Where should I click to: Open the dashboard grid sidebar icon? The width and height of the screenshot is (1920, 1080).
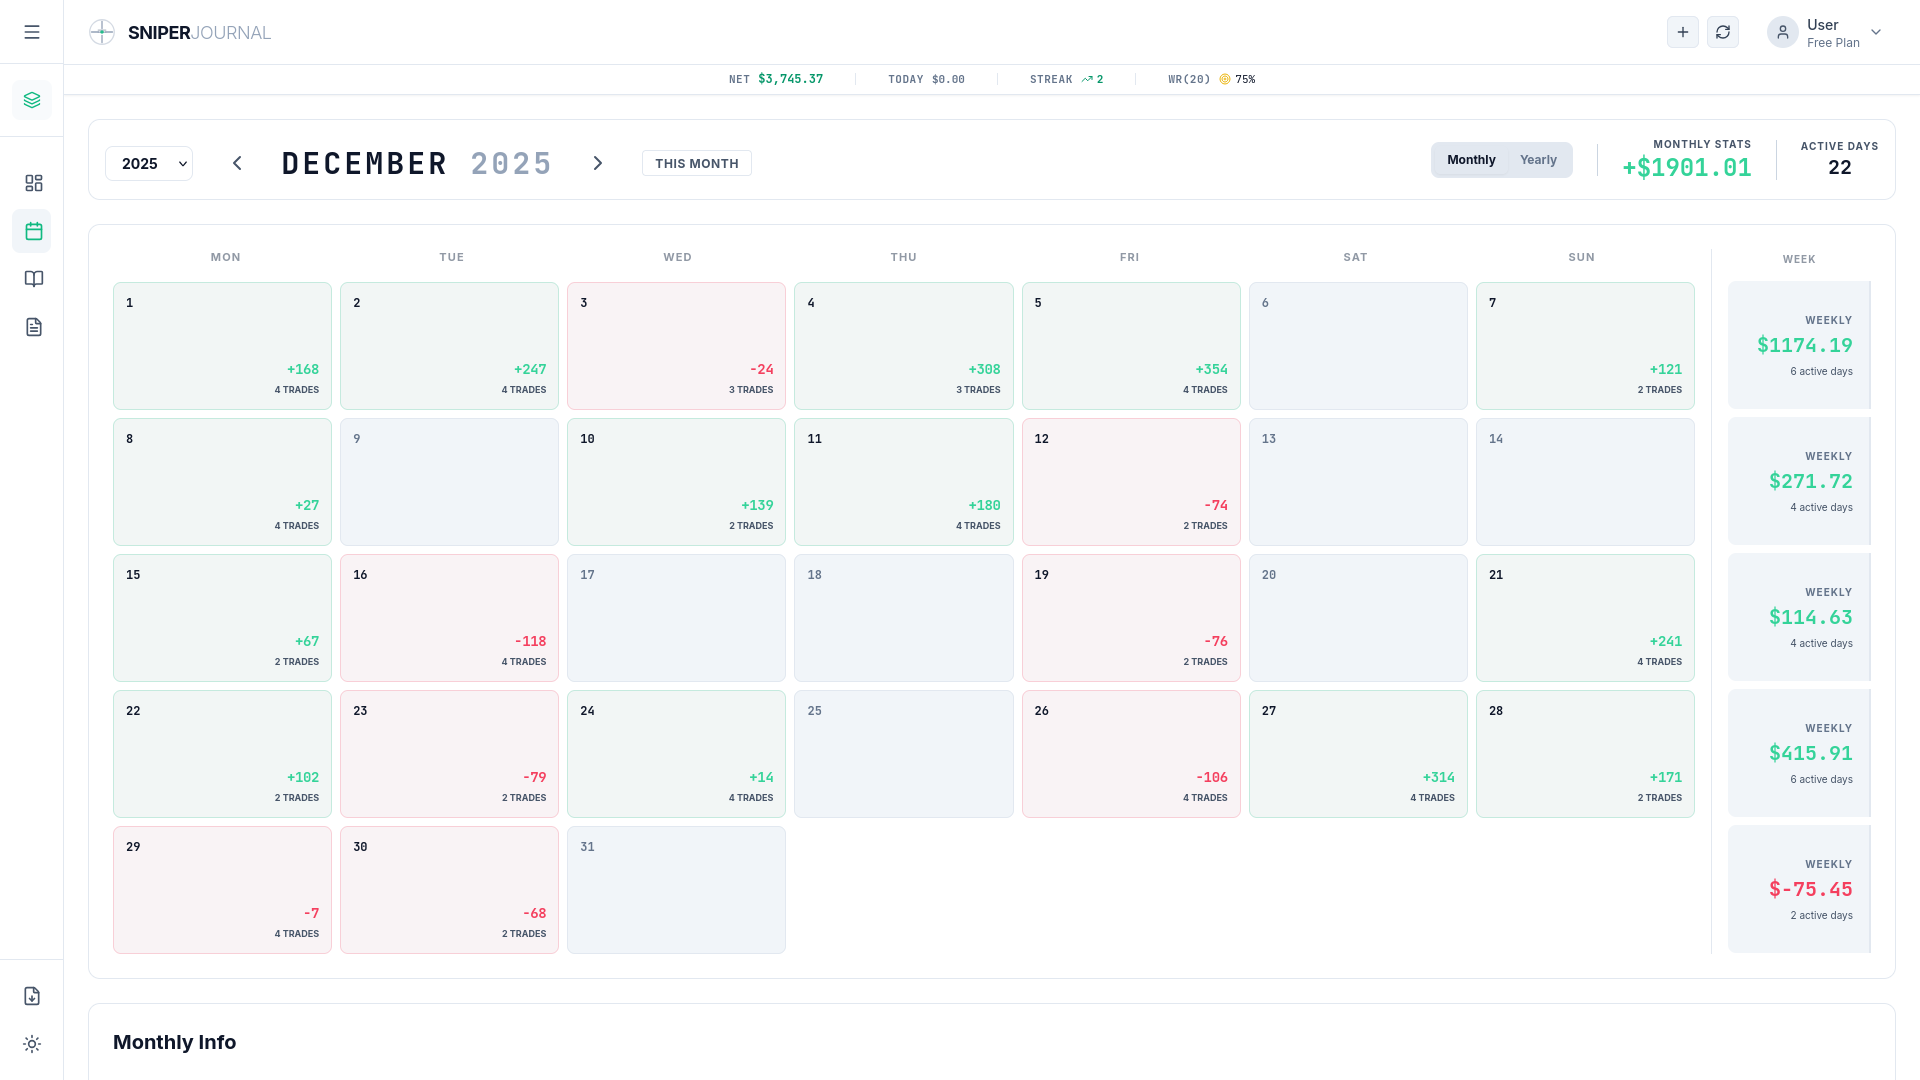(x=33, y=183)
